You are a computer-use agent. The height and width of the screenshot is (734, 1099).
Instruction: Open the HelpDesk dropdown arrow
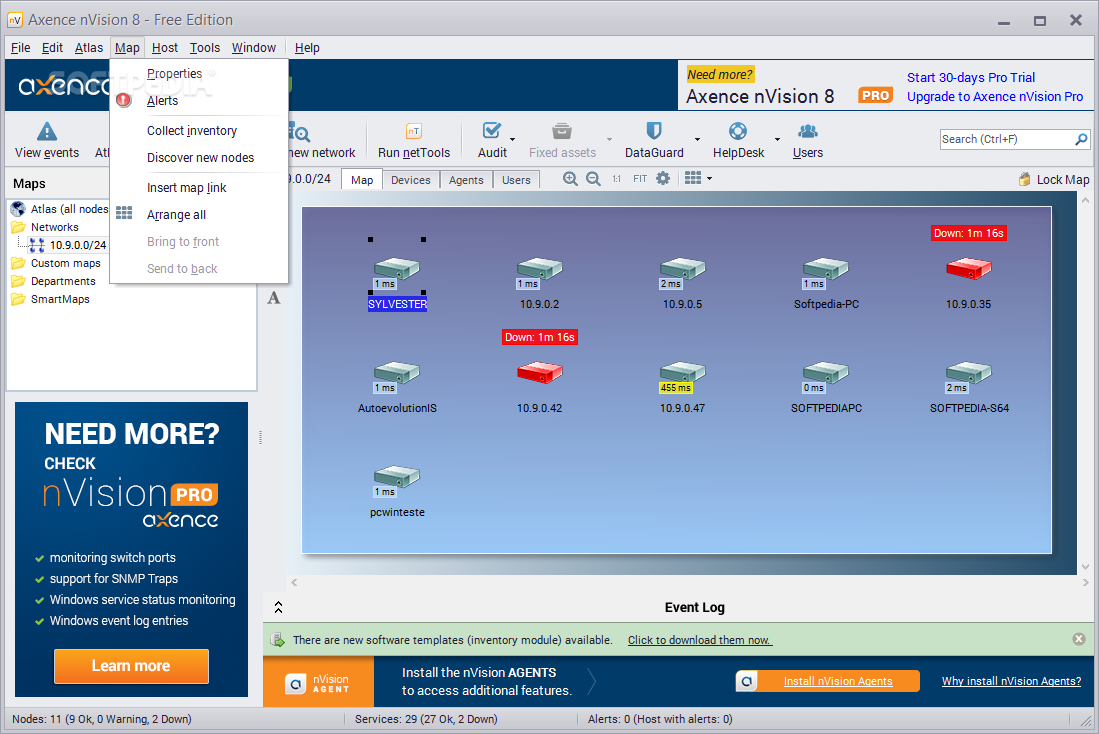pyautogui.click(x=777, y=140)
